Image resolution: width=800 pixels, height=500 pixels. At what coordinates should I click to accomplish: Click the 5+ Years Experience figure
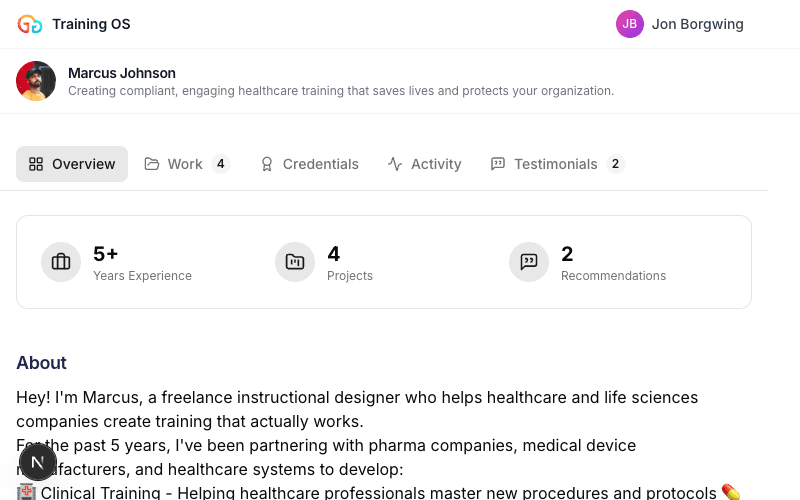[106, 254]
